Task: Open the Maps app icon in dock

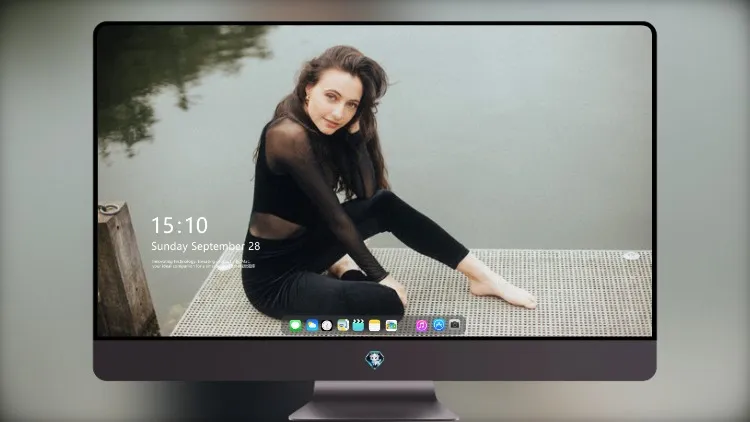Action: click(343, 325)
